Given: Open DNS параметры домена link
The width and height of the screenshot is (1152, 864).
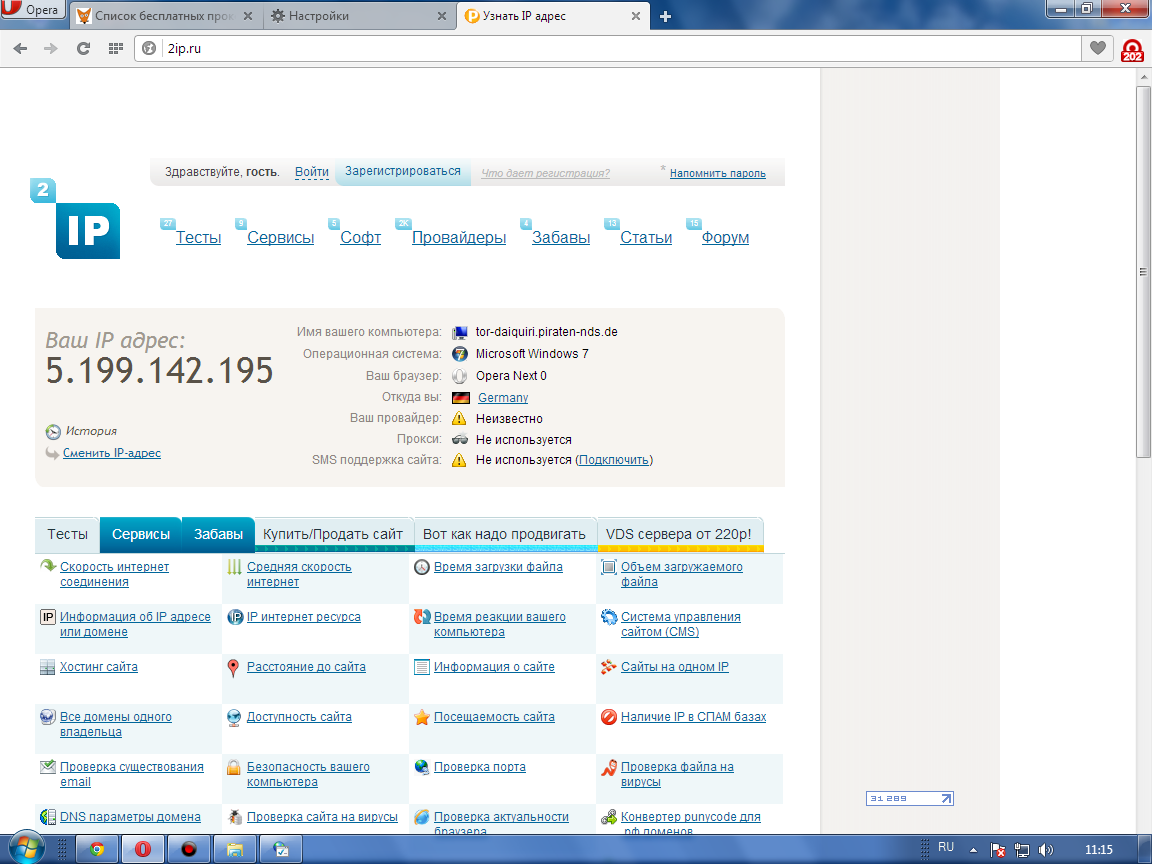Looking at the screenshot, I should 130,817.
